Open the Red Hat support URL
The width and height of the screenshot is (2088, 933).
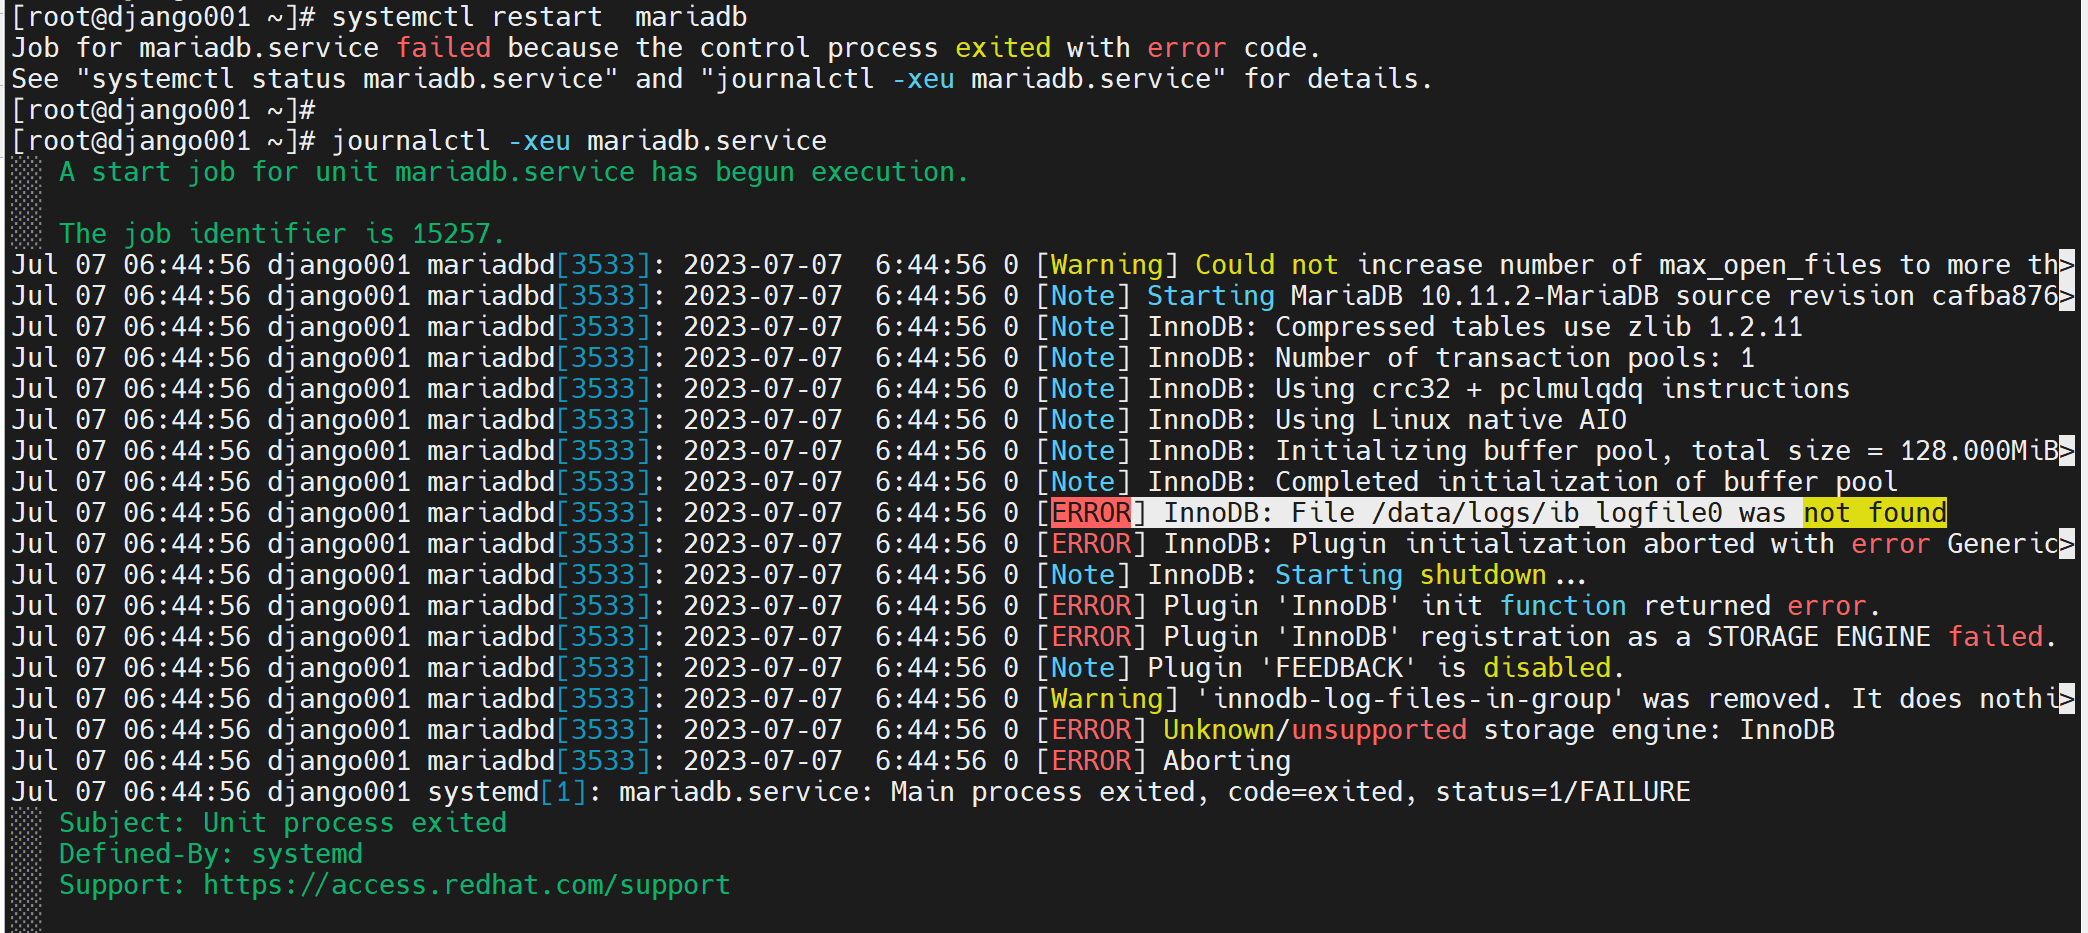(x=466, y=885)
